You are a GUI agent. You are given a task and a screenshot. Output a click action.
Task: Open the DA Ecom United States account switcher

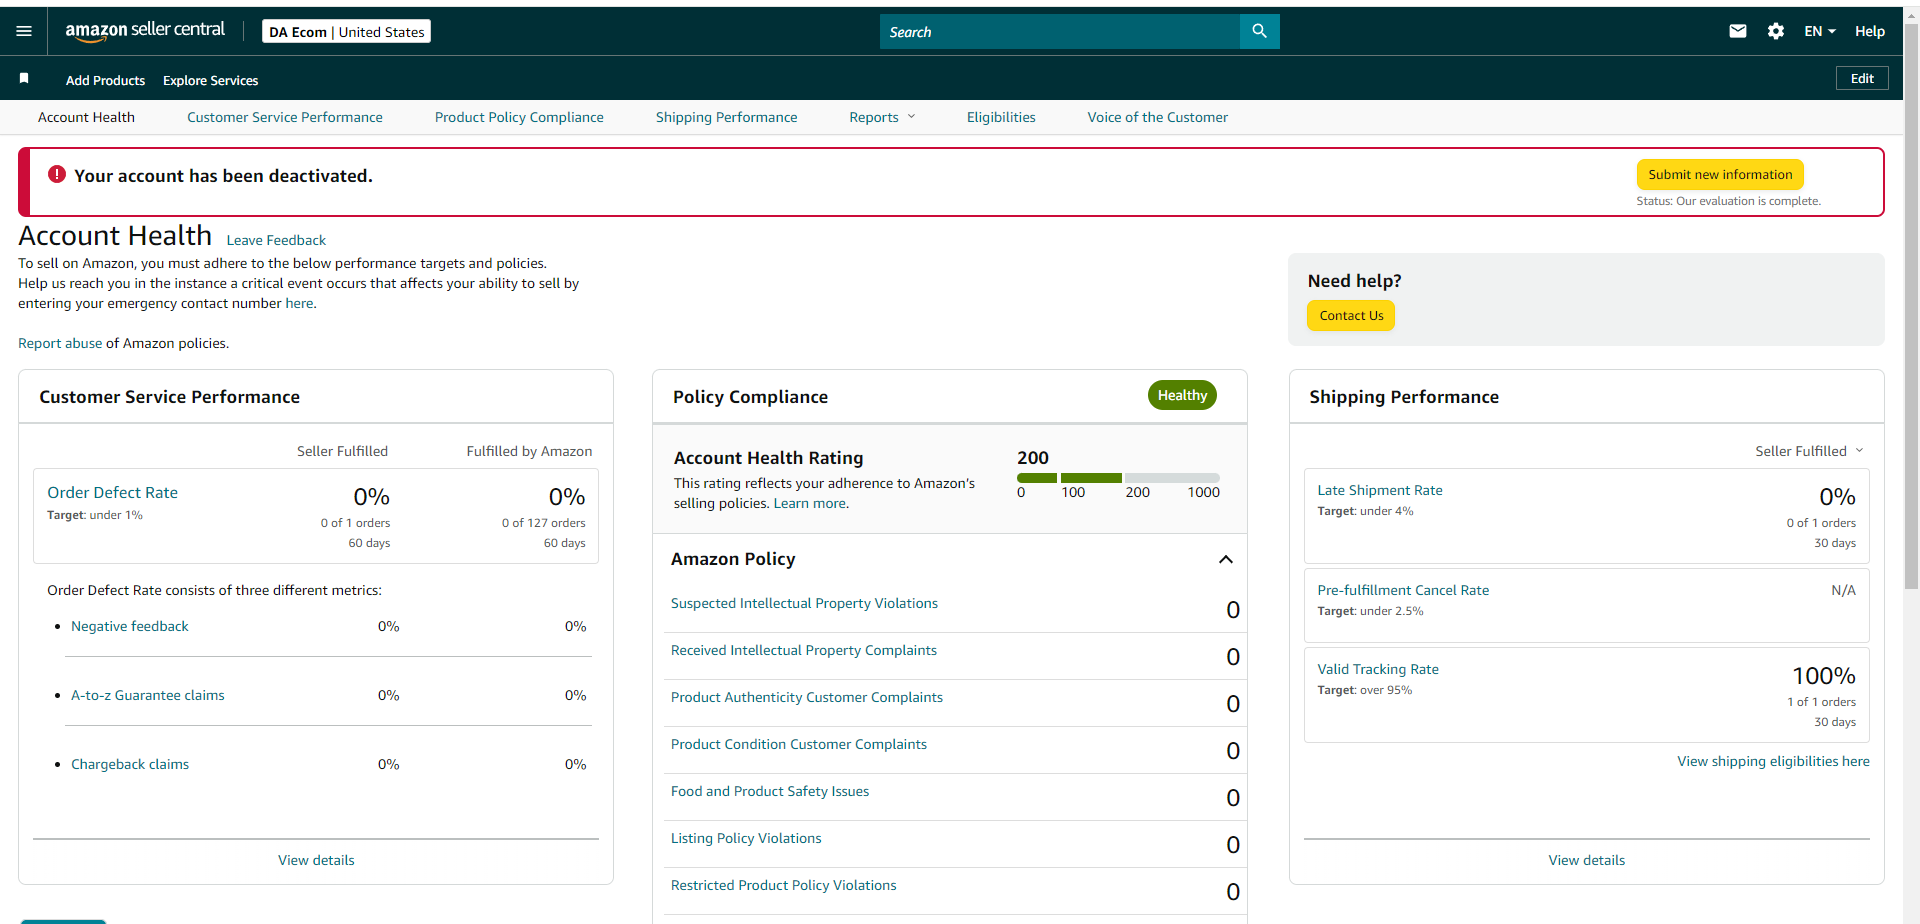click(346, 32)
